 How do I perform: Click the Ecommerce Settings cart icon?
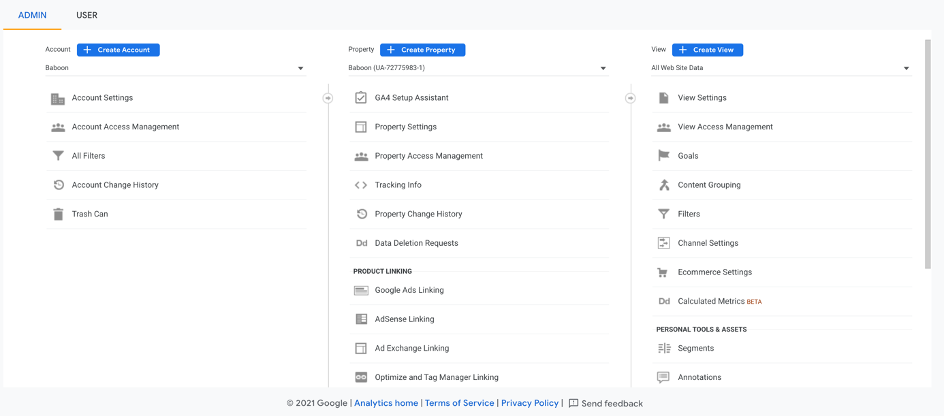click(x=663, y=272)
